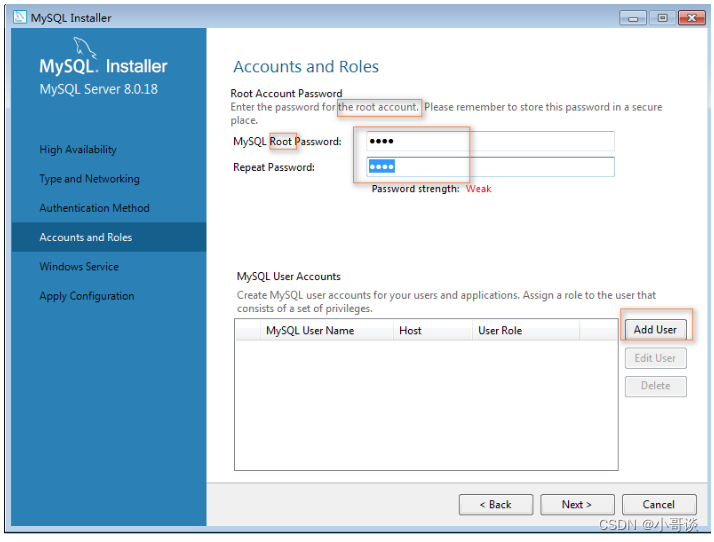Minimize the MySQL Installer window
Viewport: 714px width, 542px height.
pyautogui.click(x=632, y=18)
